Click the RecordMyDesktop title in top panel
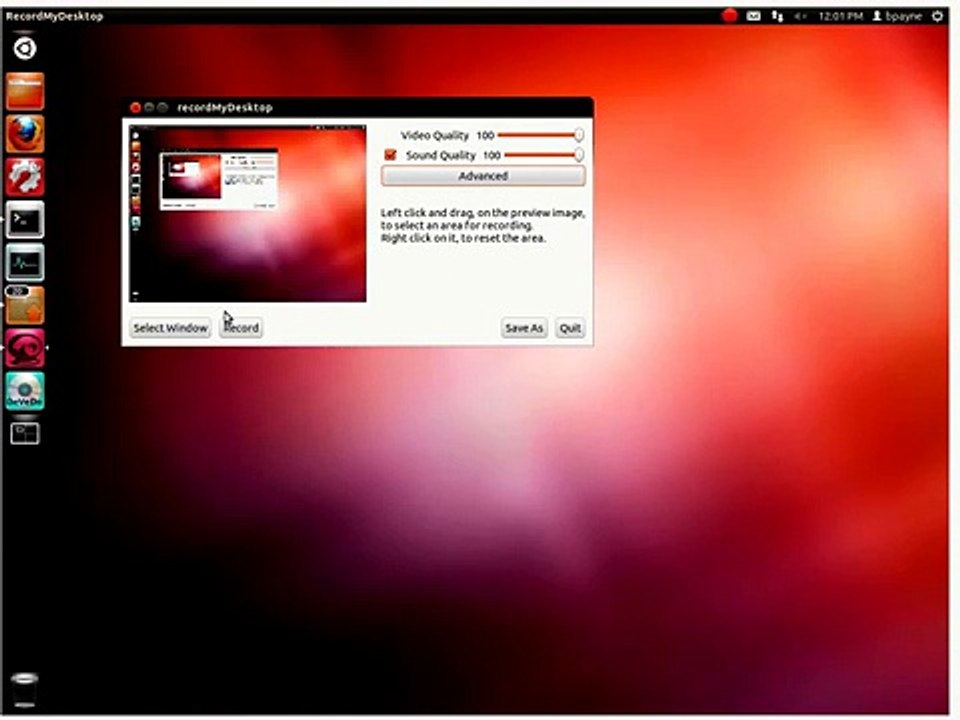This screenshot has width=960, height=720. (54, 17)
